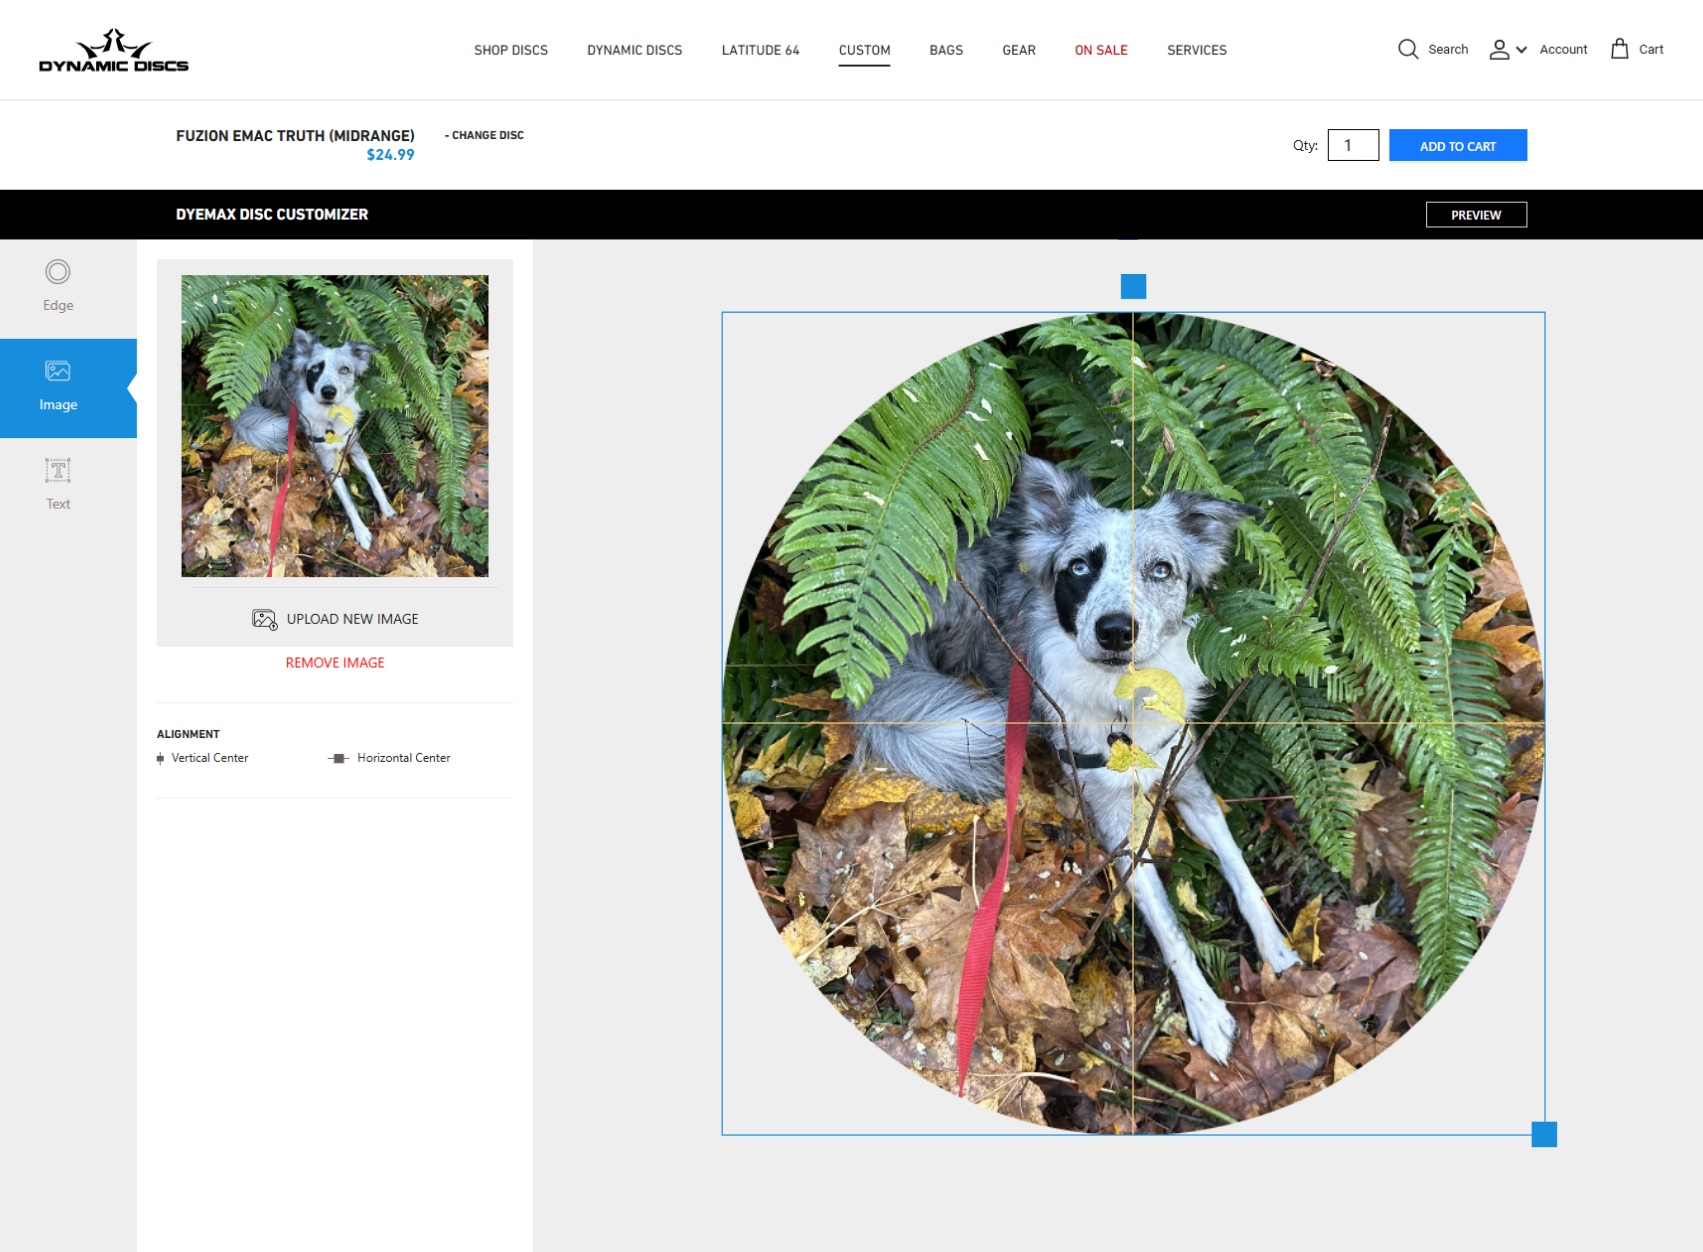The height and width of the screenshot is (1252, 1703).
Task: Click the Account user icon
Action: pyautogui.click(x=1499, y=49)
